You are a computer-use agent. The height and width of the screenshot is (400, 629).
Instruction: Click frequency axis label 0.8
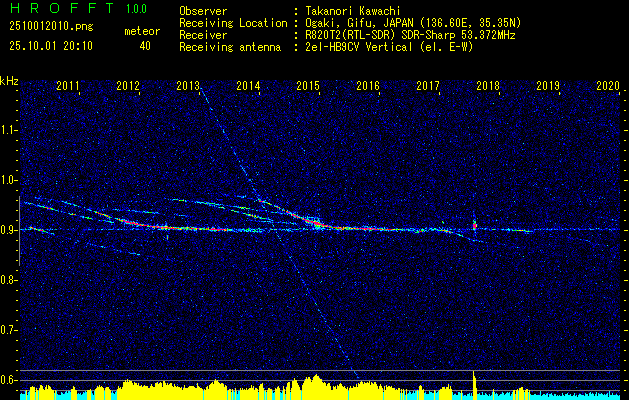coord(8,280)
